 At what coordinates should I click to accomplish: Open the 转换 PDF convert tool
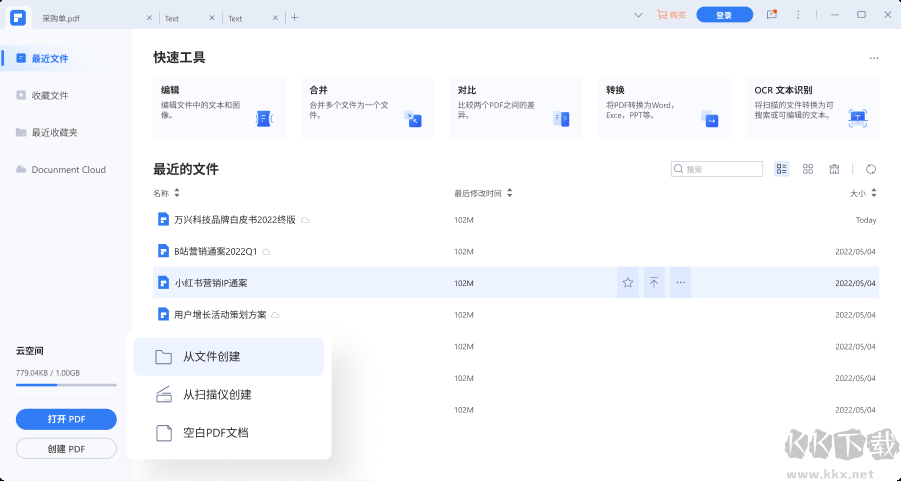click(x=662, y=108)
